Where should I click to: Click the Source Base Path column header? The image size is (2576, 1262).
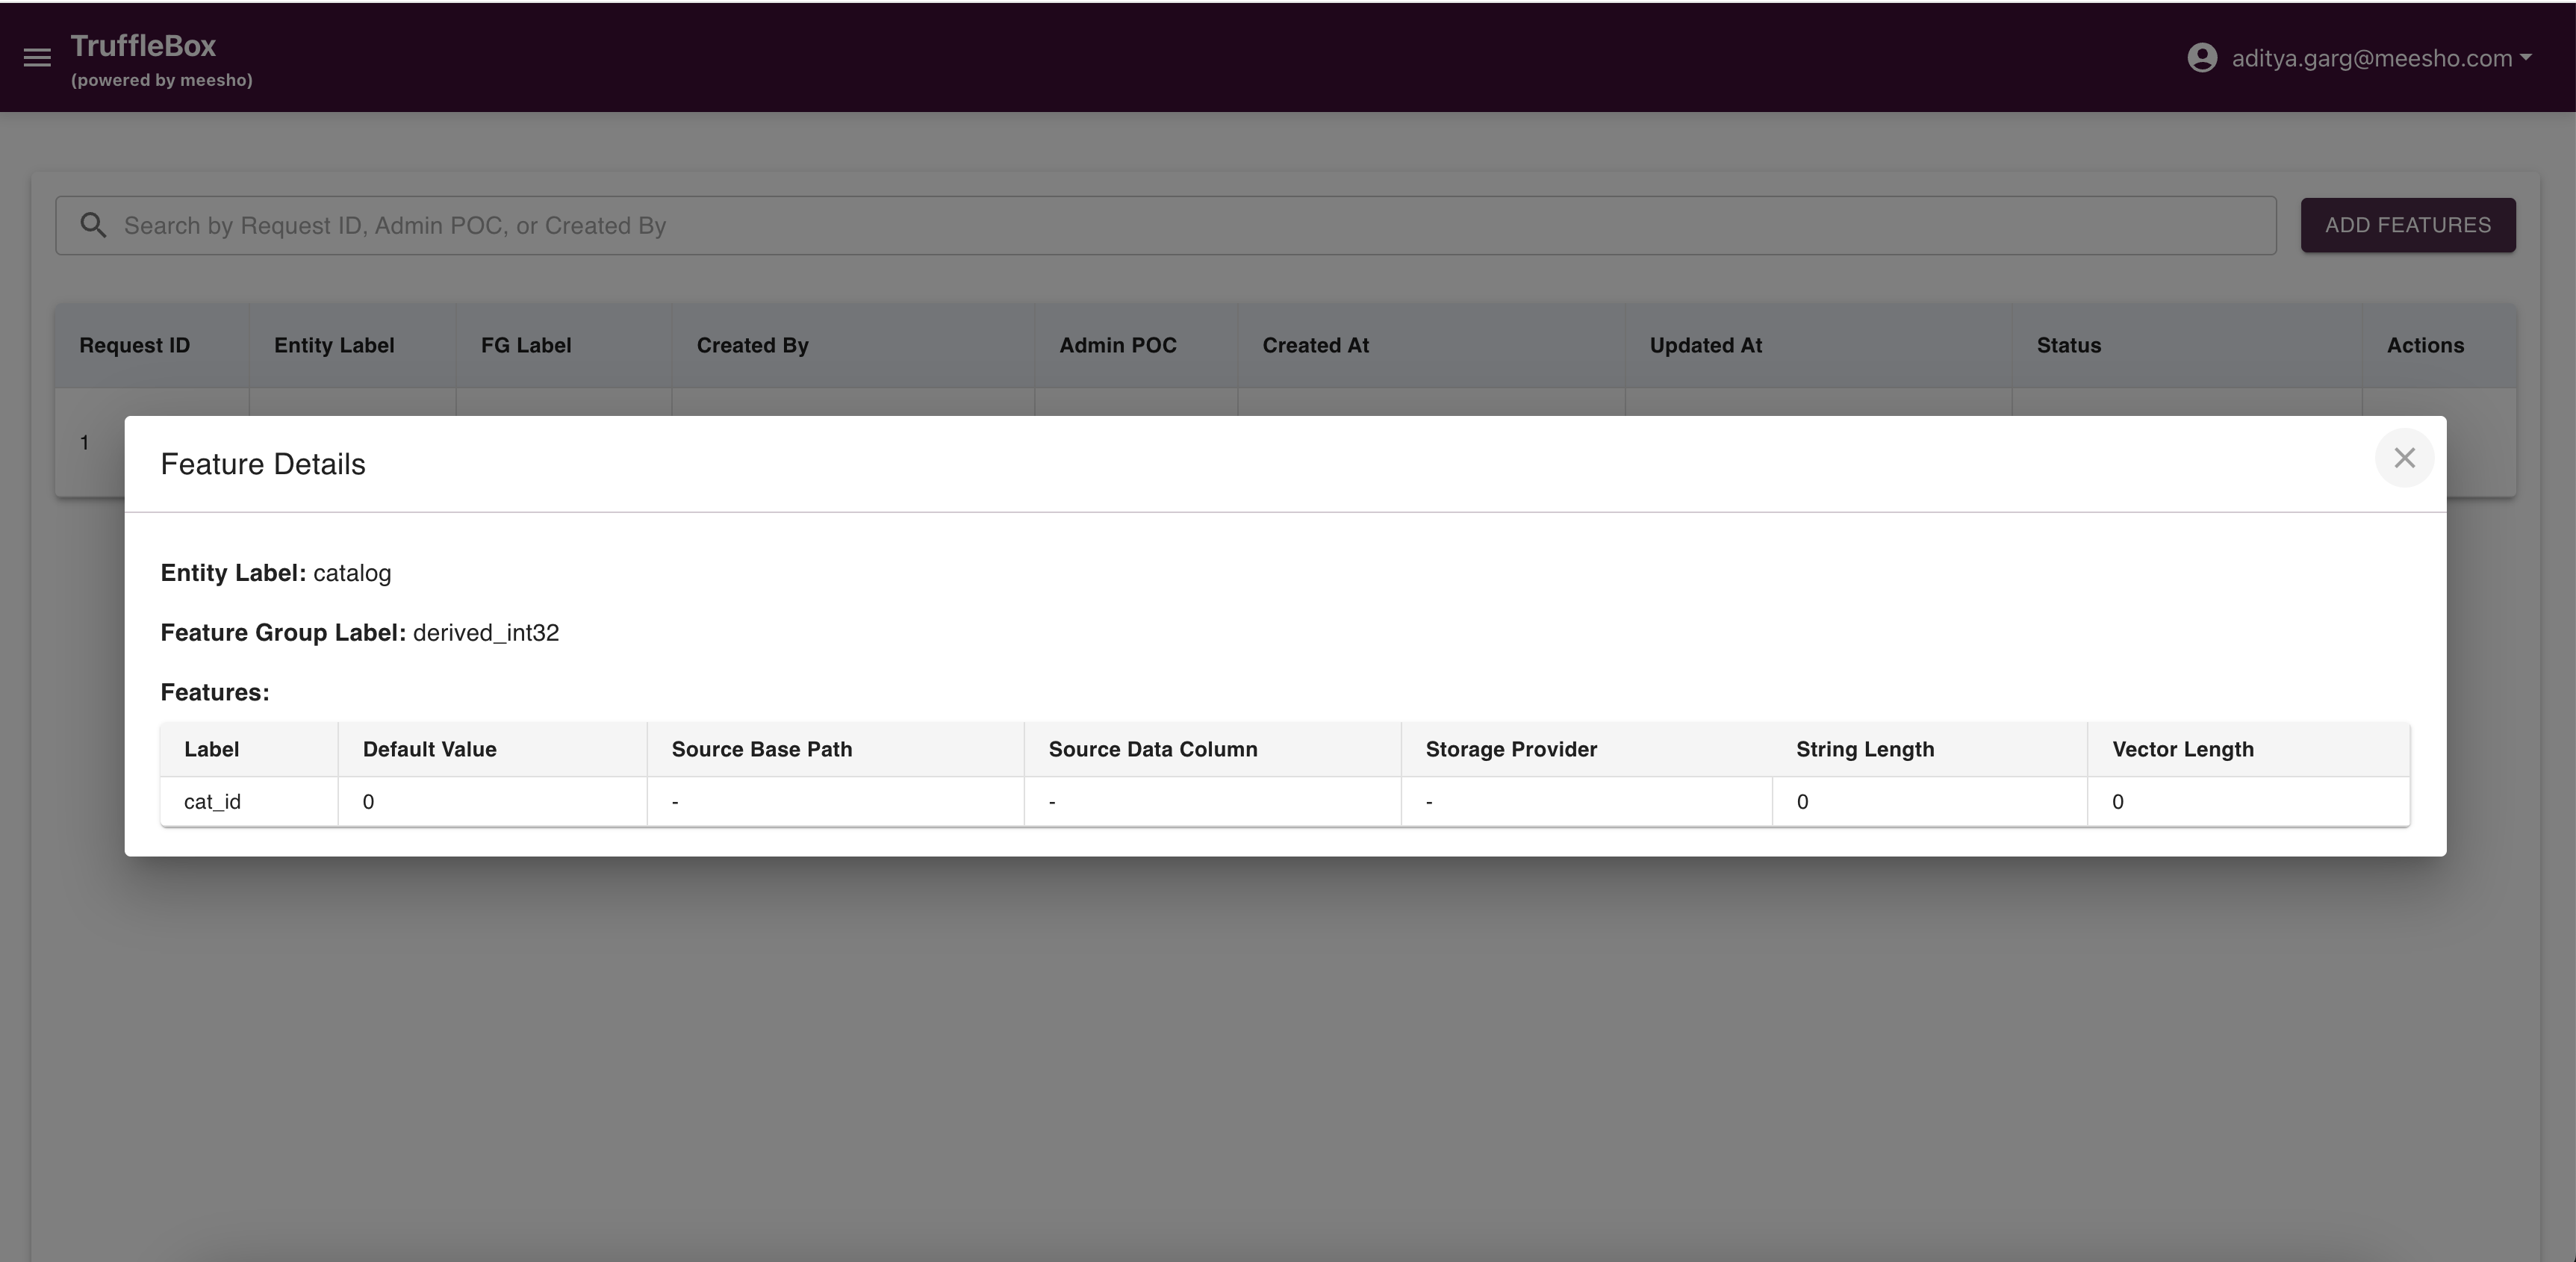(762, 749)
